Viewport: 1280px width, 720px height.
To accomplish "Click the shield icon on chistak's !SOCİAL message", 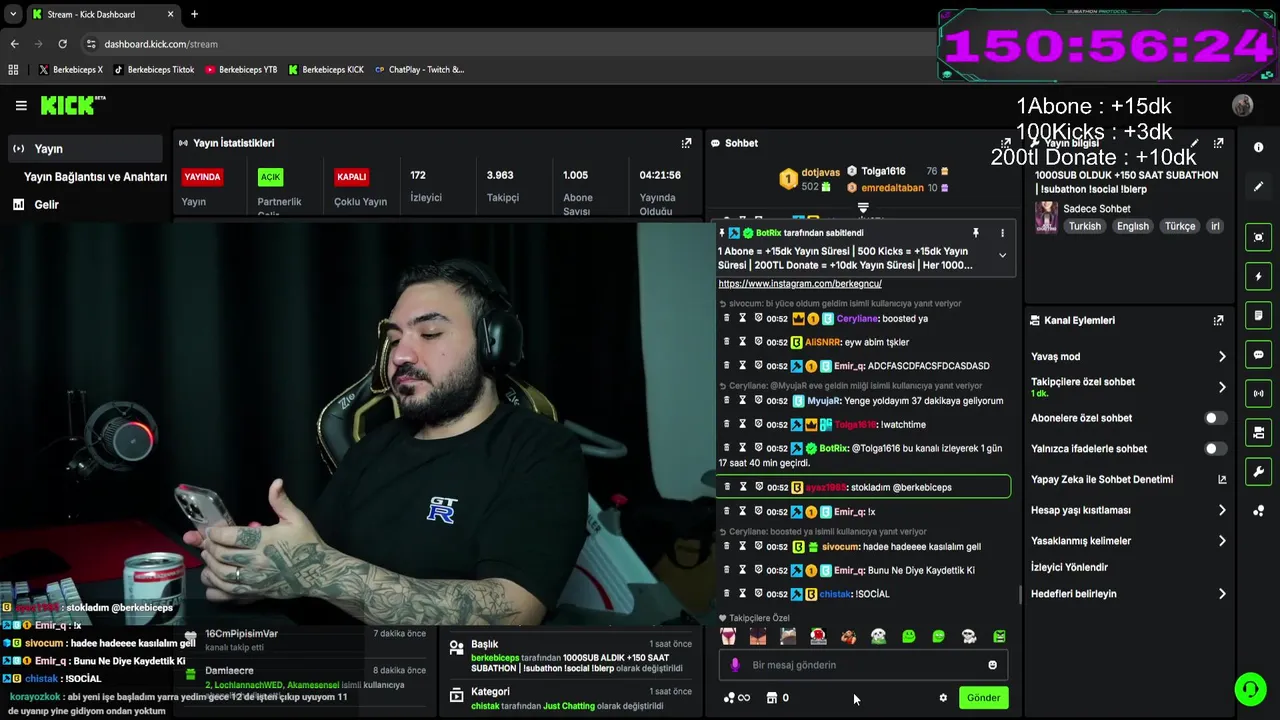I will [758, 594].
